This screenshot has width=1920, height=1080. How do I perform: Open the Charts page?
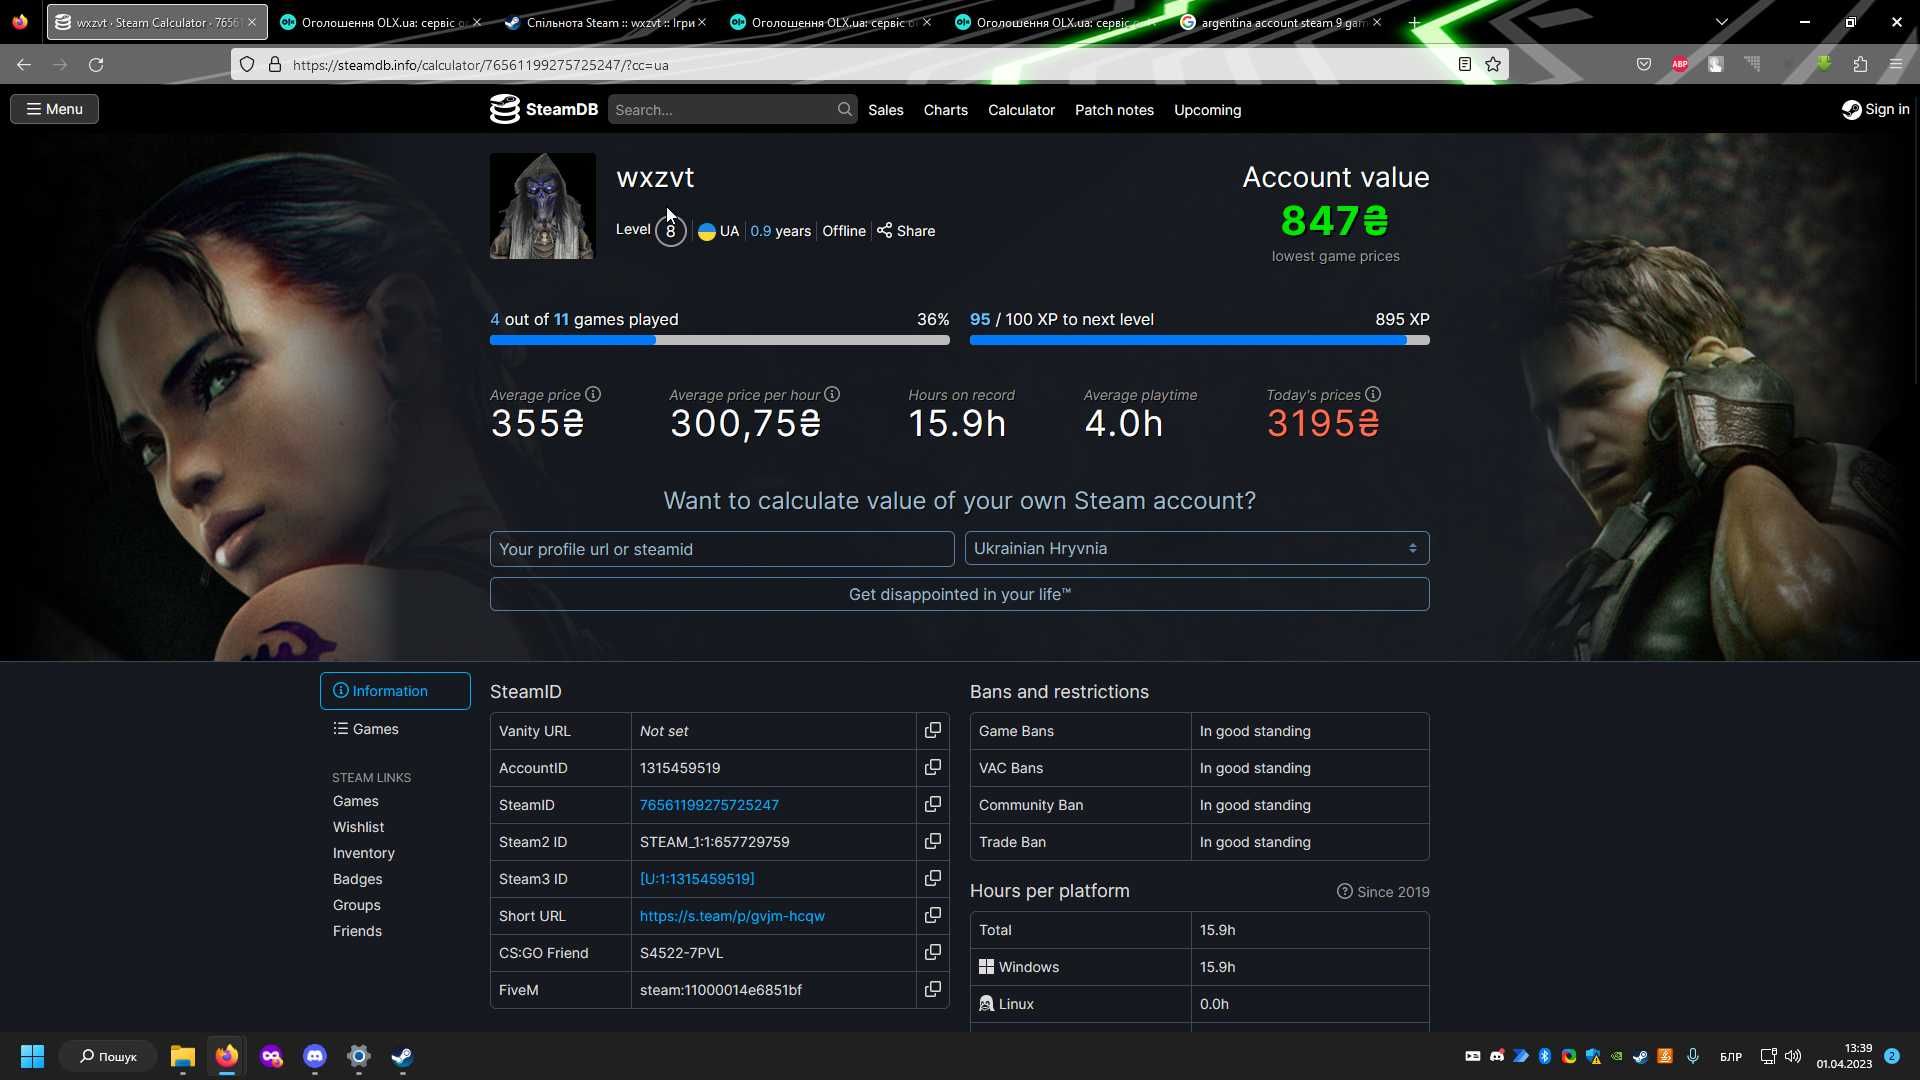coord(945,110)
